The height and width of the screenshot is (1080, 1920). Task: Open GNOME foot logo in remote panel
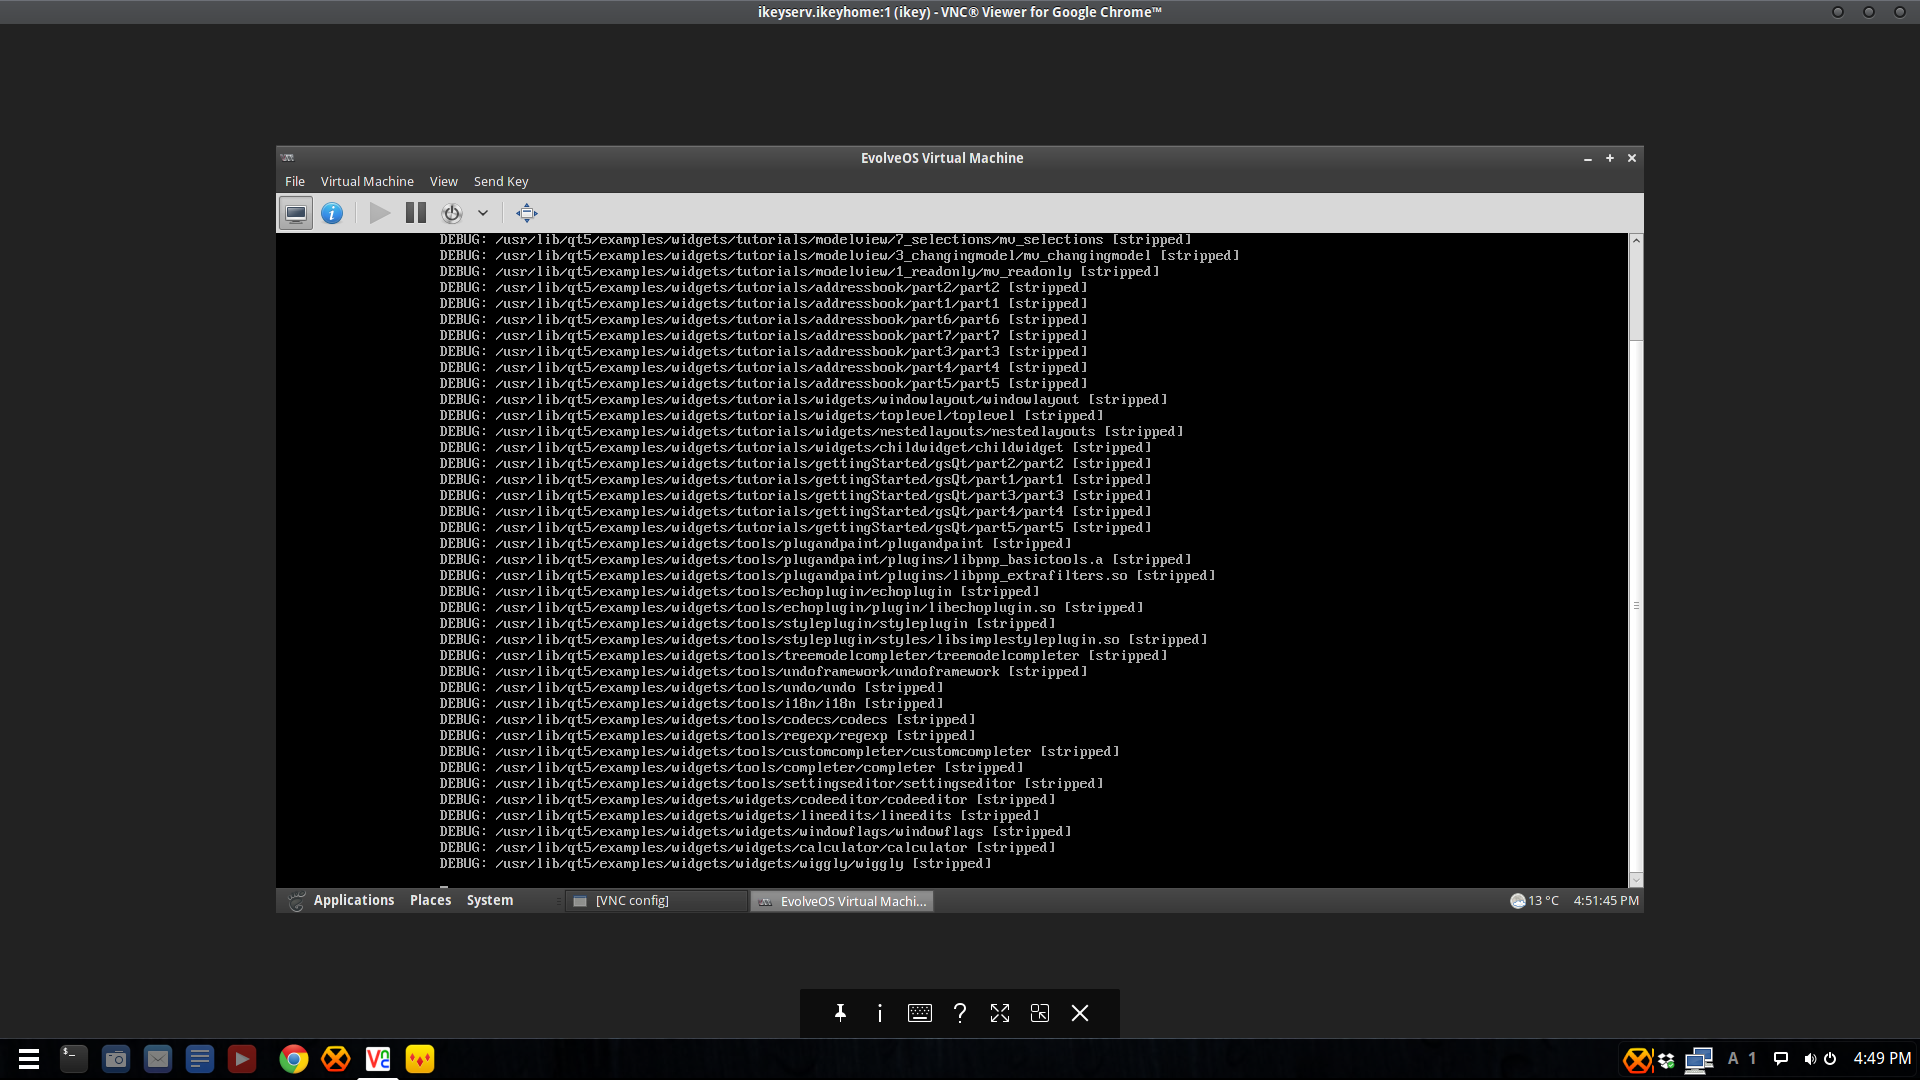[x=296, y=901]
